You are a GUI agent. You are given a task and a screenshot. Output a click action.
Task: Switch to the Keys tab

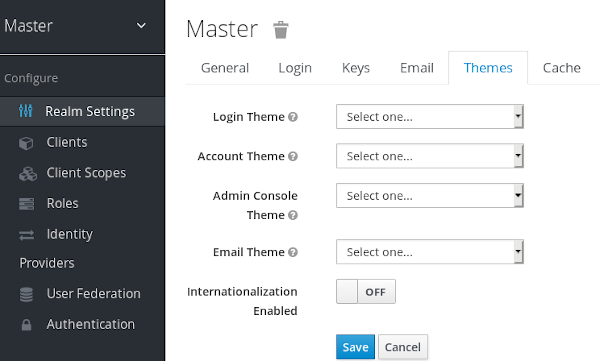(356, 68)
